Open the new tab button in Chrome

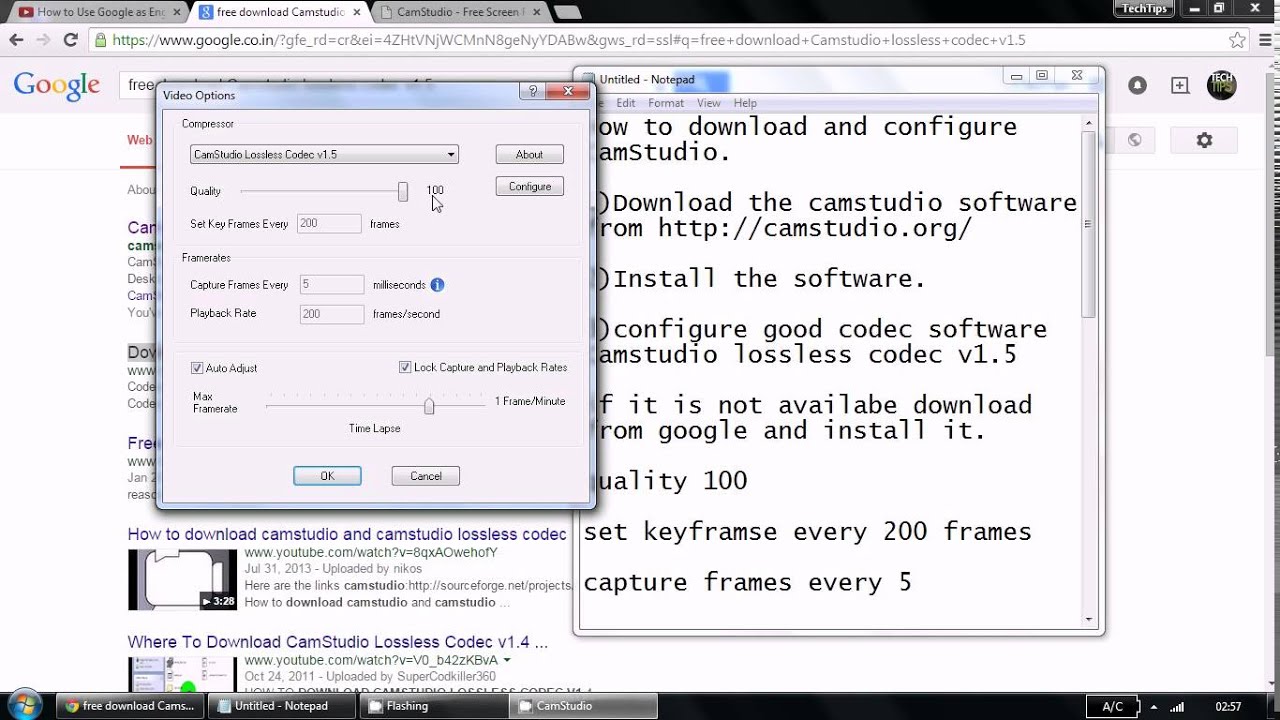[x=567, y=12]
